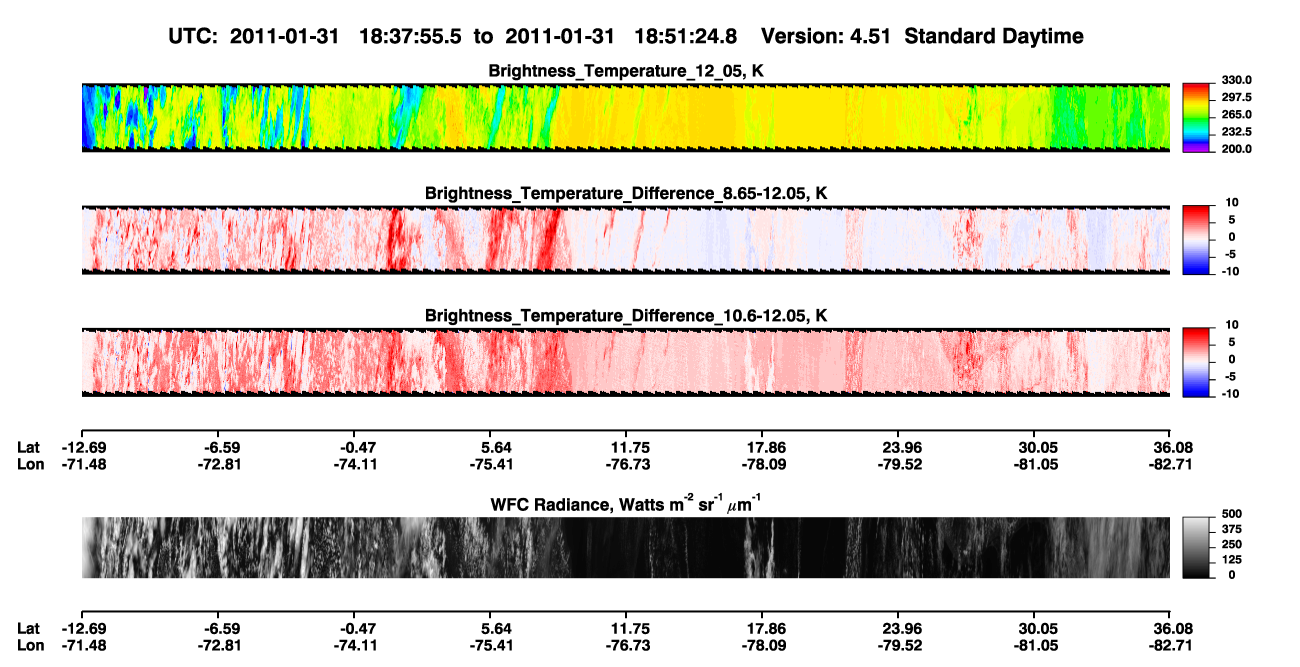The height and width of the screenshot is (667, 1300).
Task: Click the 375 label on the WFC color bar
Action: pos(1231,529)
